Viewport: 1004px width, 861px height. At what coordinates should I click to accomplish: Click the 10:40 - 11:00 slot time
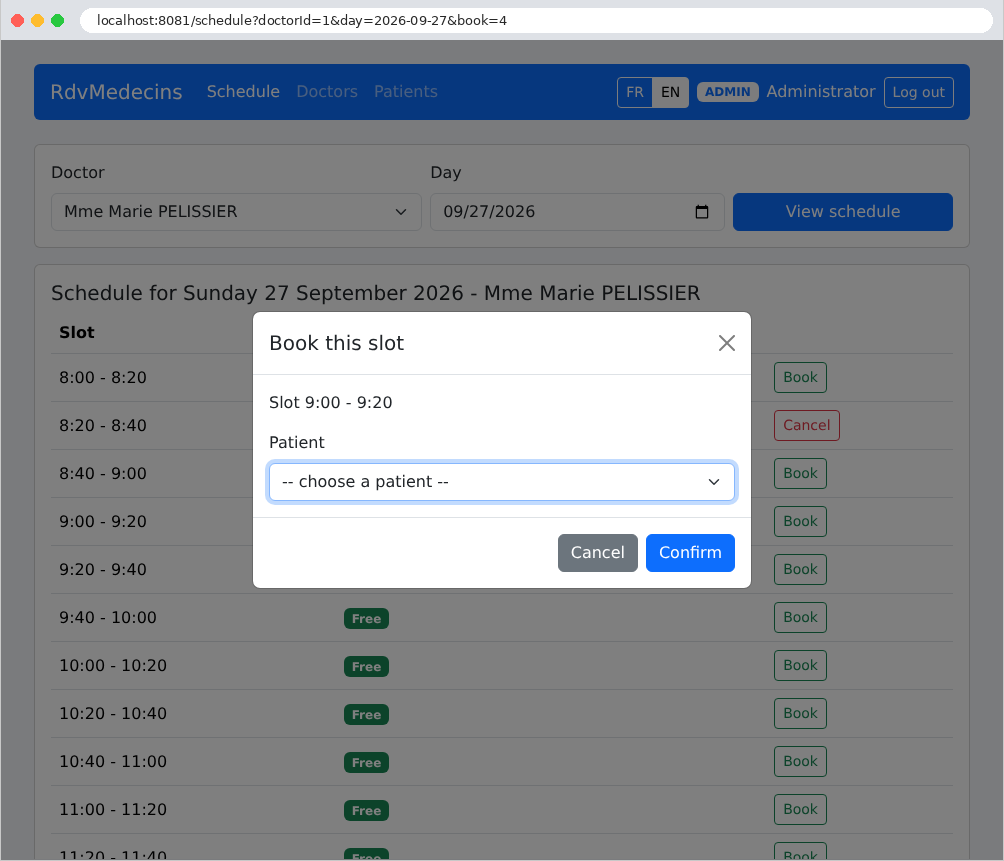coord(113,762)
